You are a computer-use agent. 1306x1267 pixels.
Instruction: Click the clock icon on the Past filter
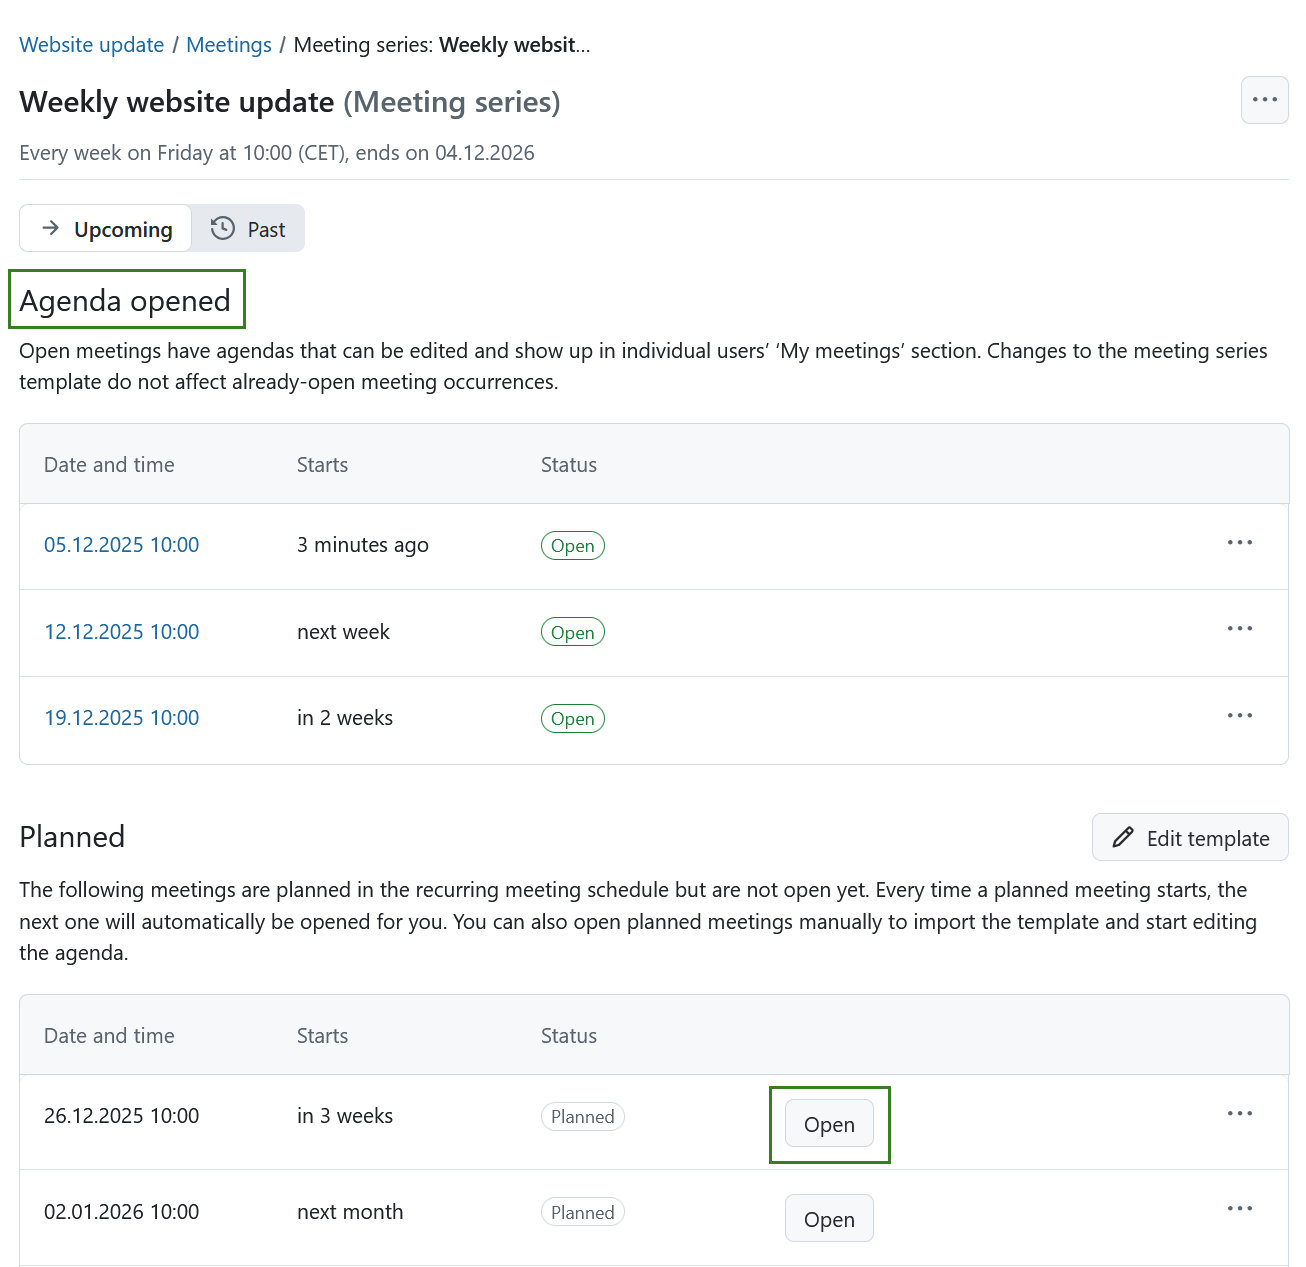221,228
